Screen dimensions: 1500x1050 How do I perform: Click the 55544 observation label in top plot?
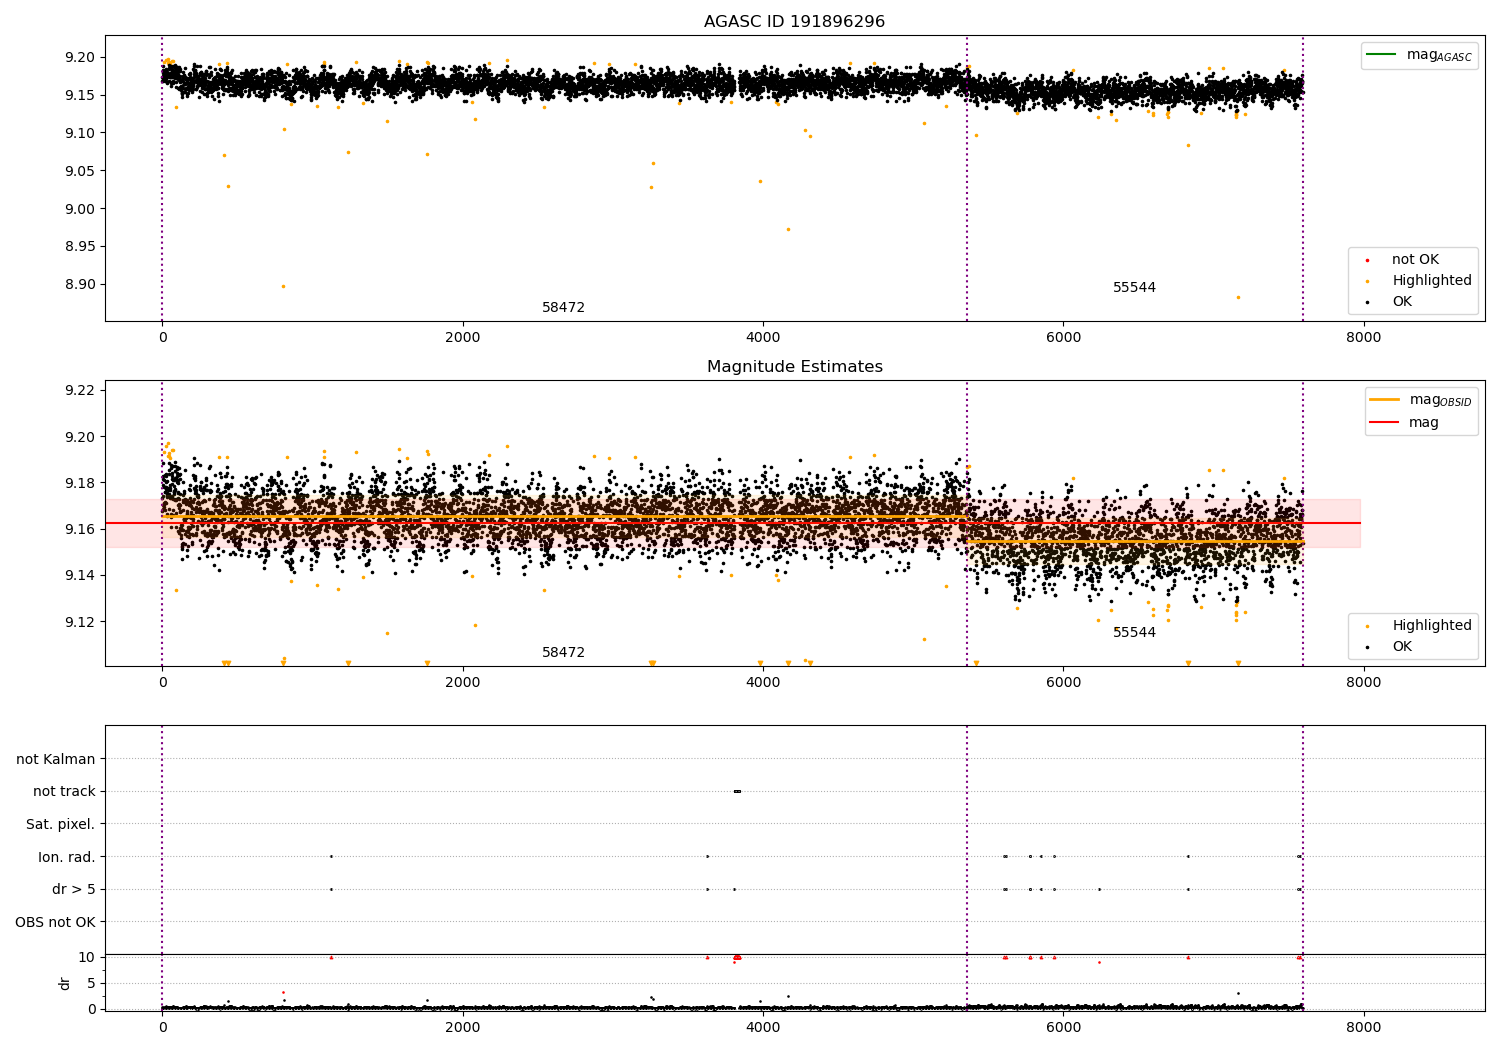[x=1134, y=288]
